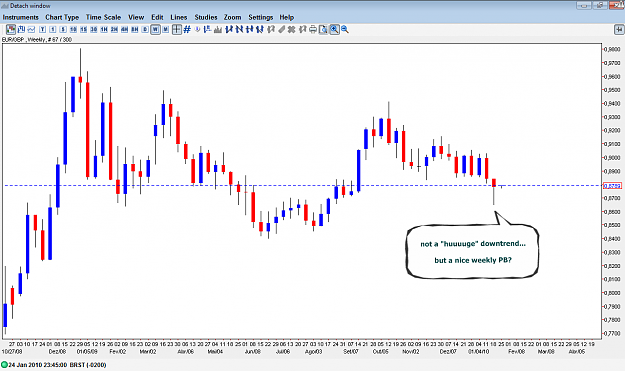The image size is (625, 371).
Task: Click the icon at toolbar's far right
Action: [619, 29]
